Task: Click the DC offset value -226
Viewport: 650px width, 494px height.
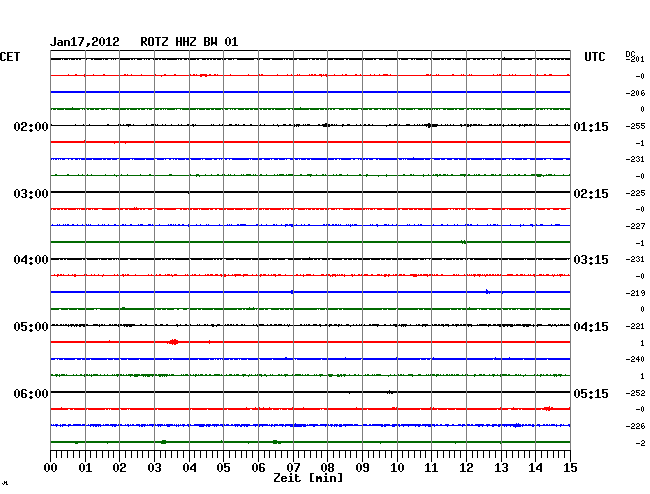Action: (635, 426)
